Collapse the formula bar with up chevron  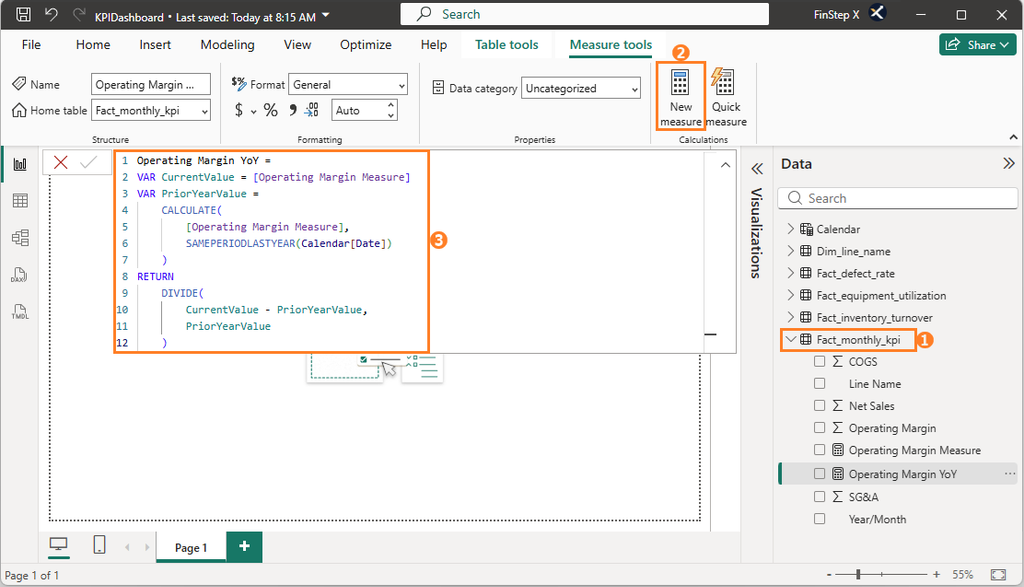point(725,165)
